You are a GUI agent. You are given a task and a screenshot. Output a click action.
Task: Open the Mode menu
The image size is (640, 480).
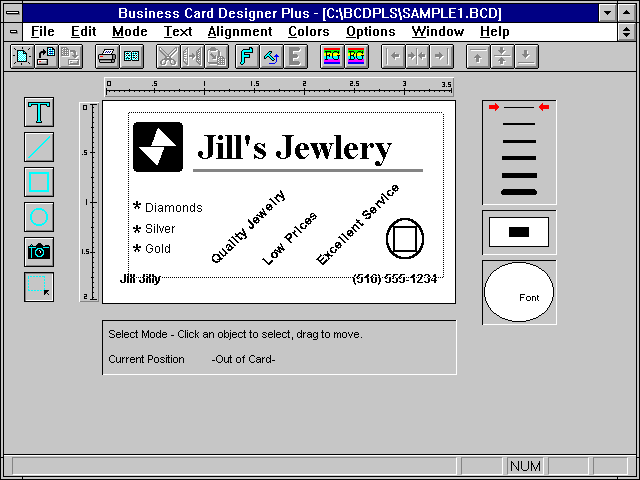pos(129,32)
